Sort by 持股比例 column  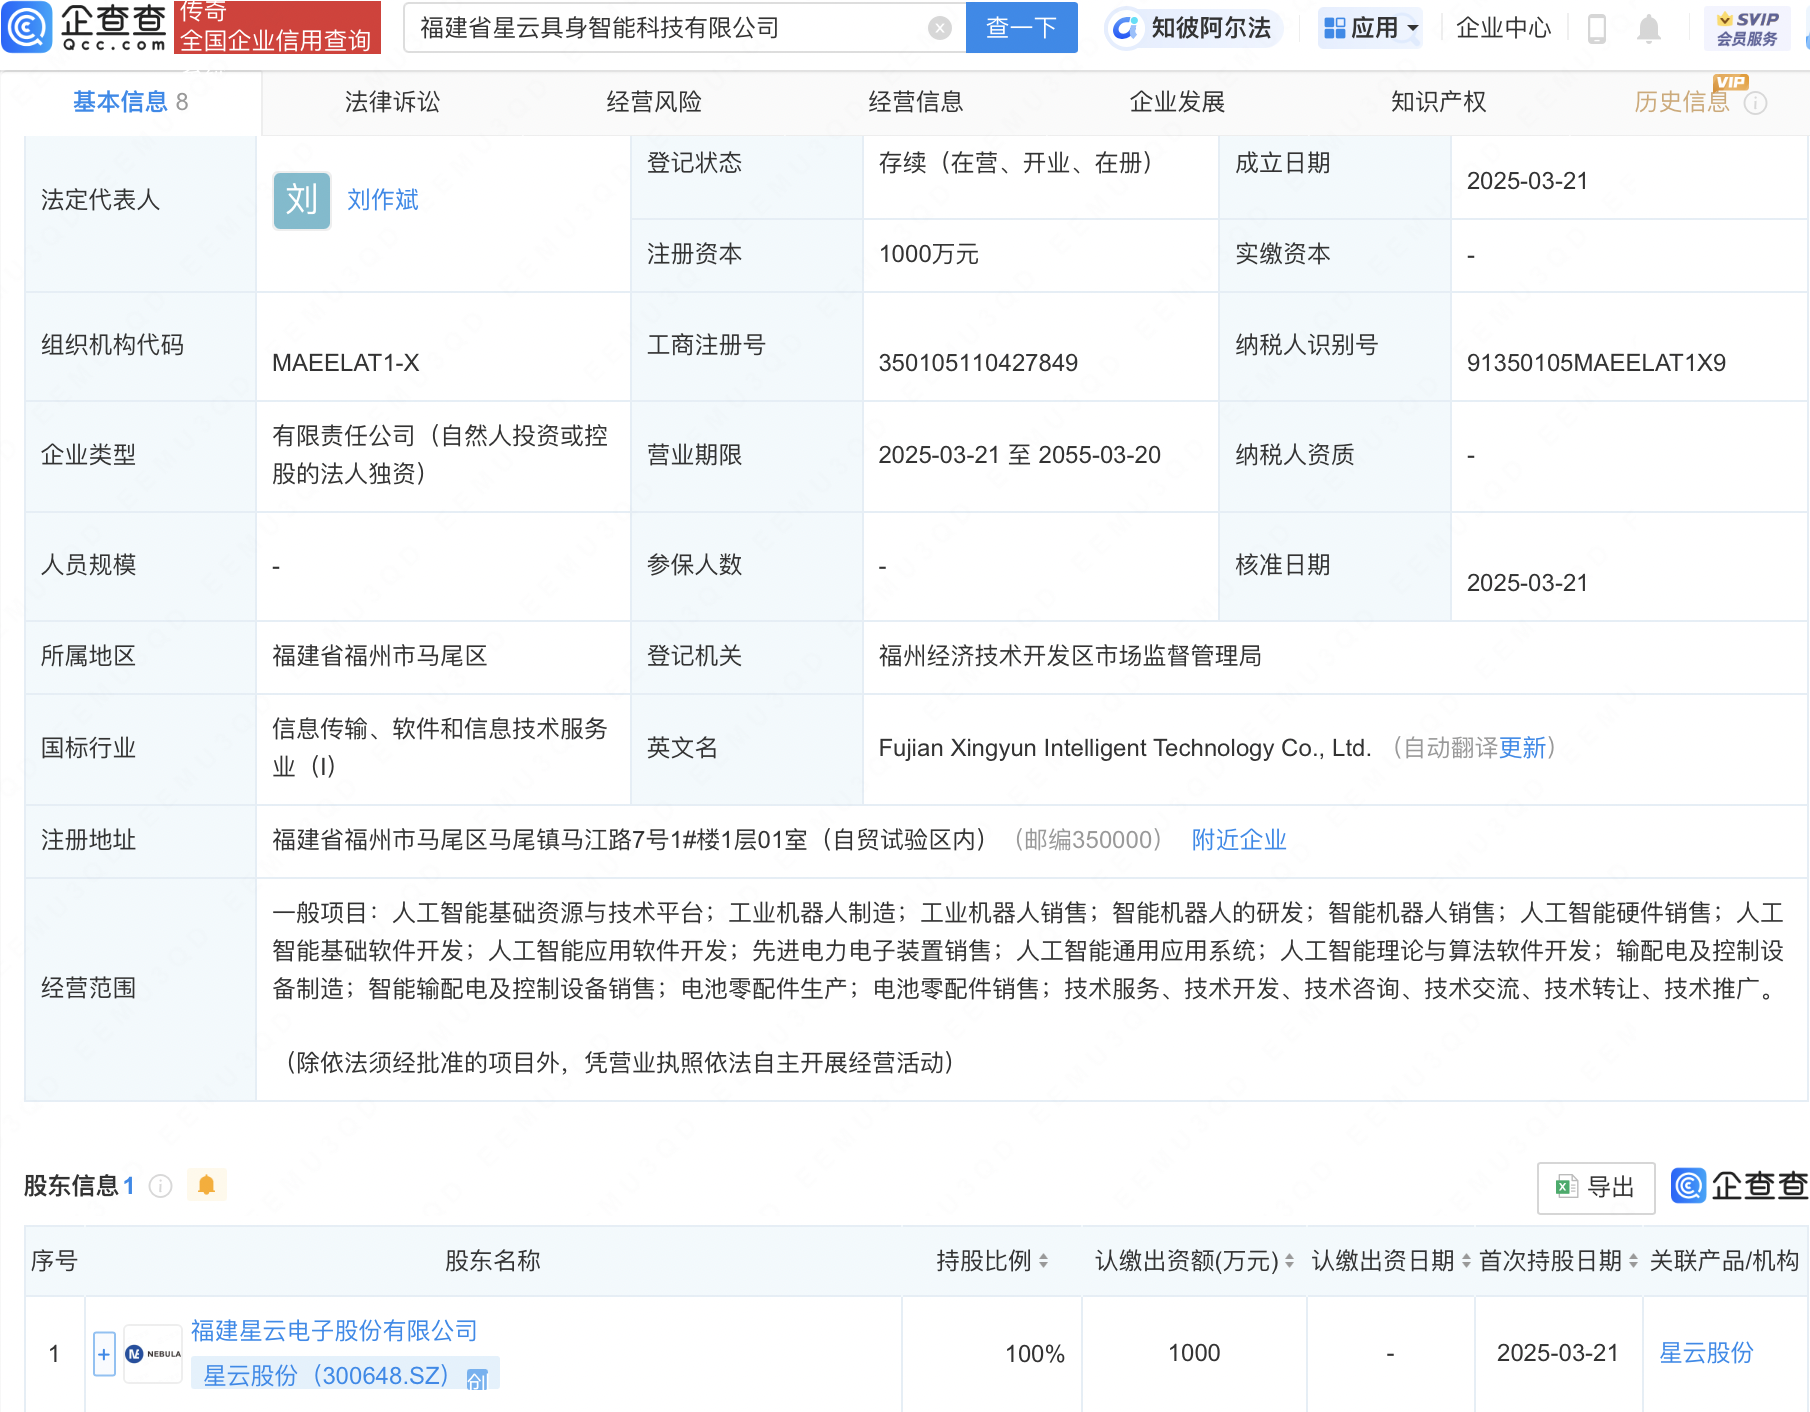[1043, 1261]
